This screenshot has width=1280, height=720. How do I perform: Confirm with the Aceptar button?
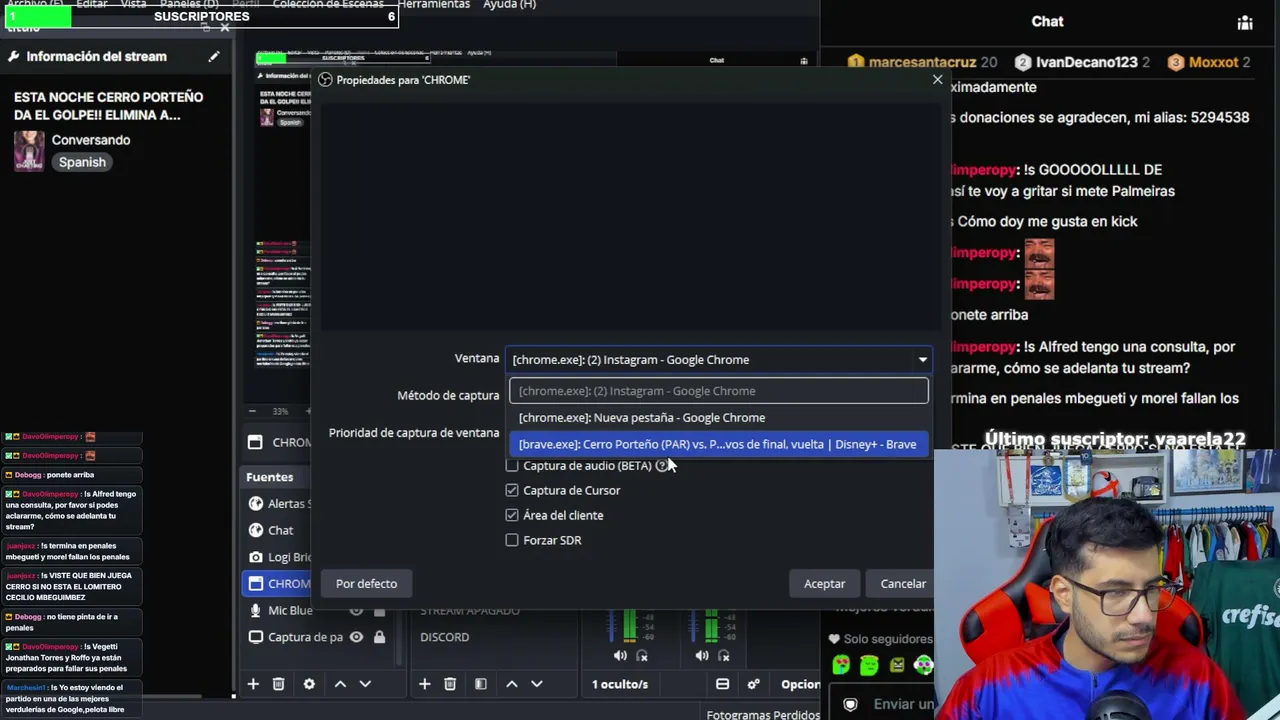(x=825, y=584)
